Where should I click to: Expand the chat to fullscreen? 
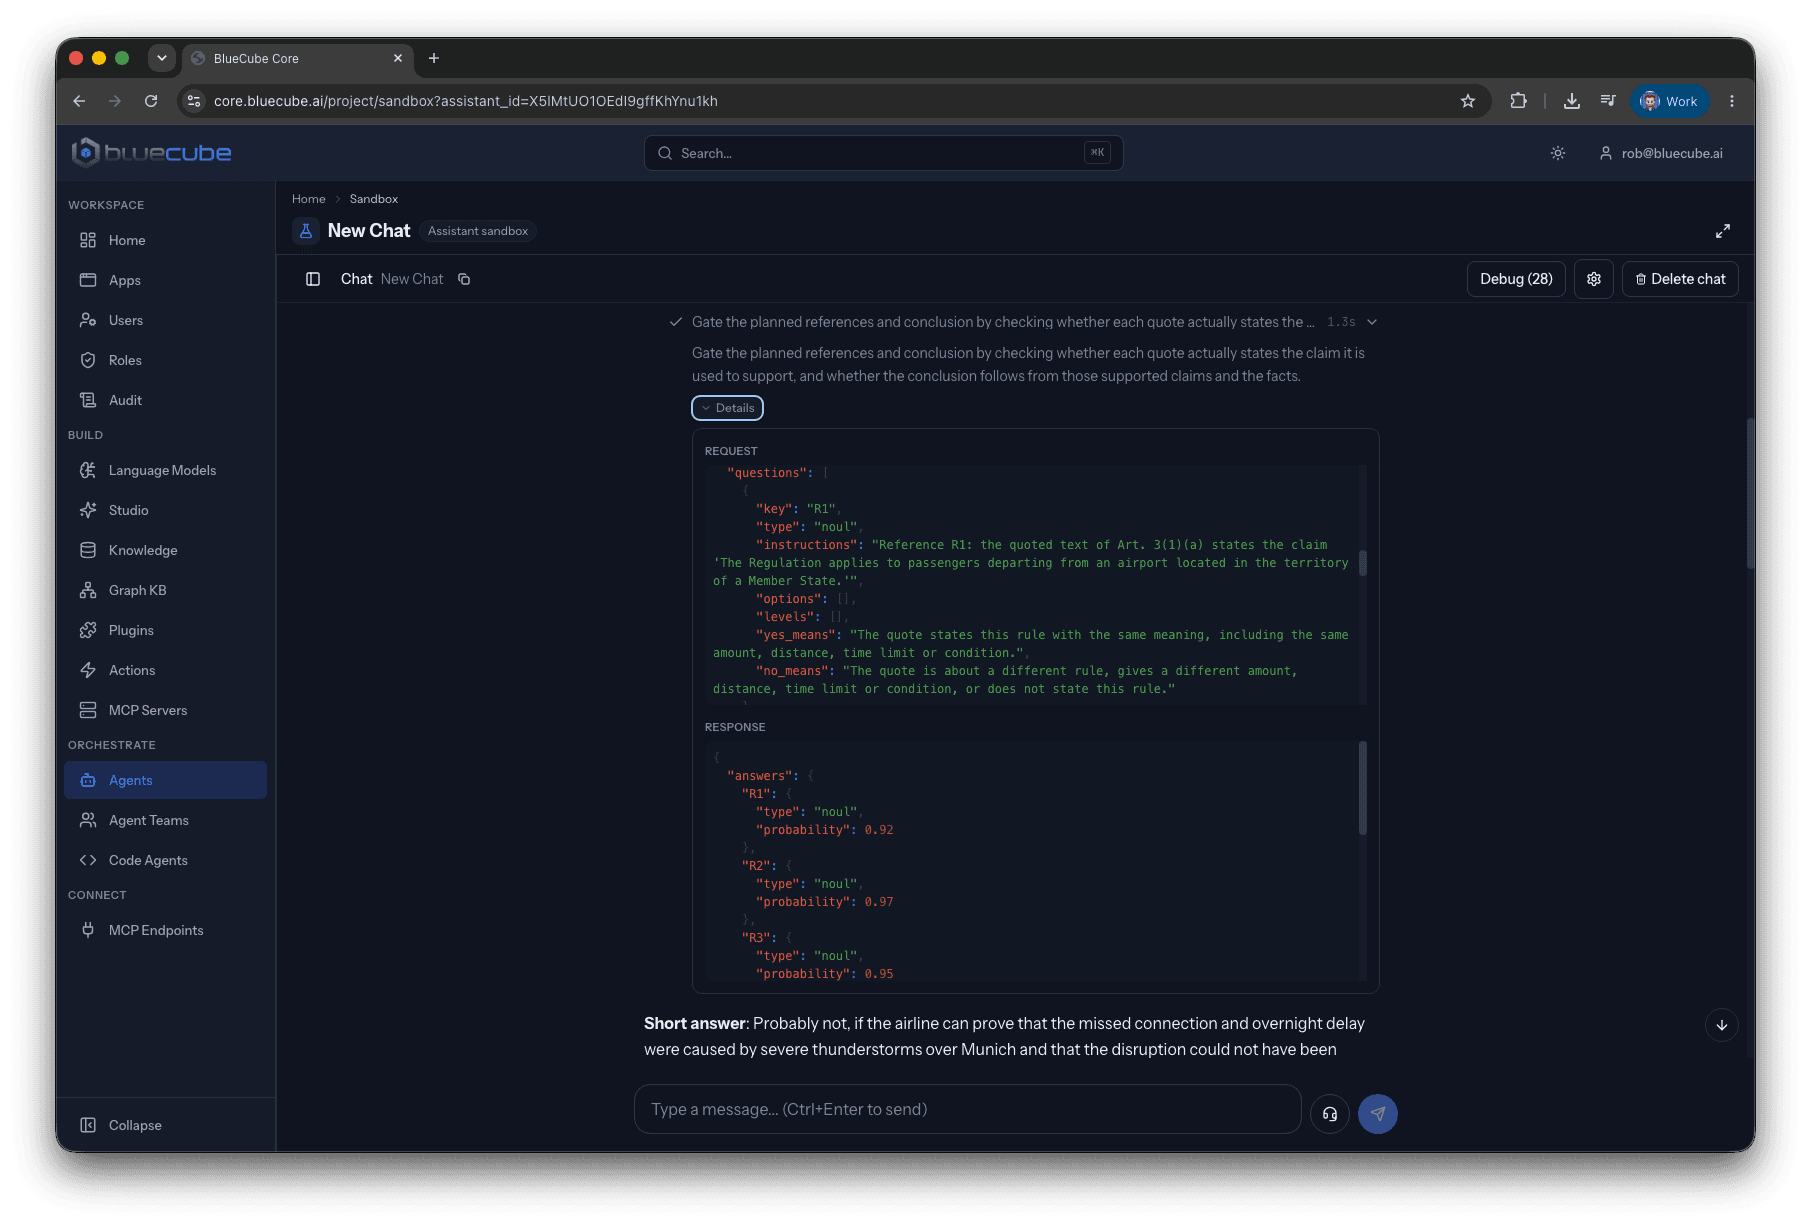point(1723,231)
